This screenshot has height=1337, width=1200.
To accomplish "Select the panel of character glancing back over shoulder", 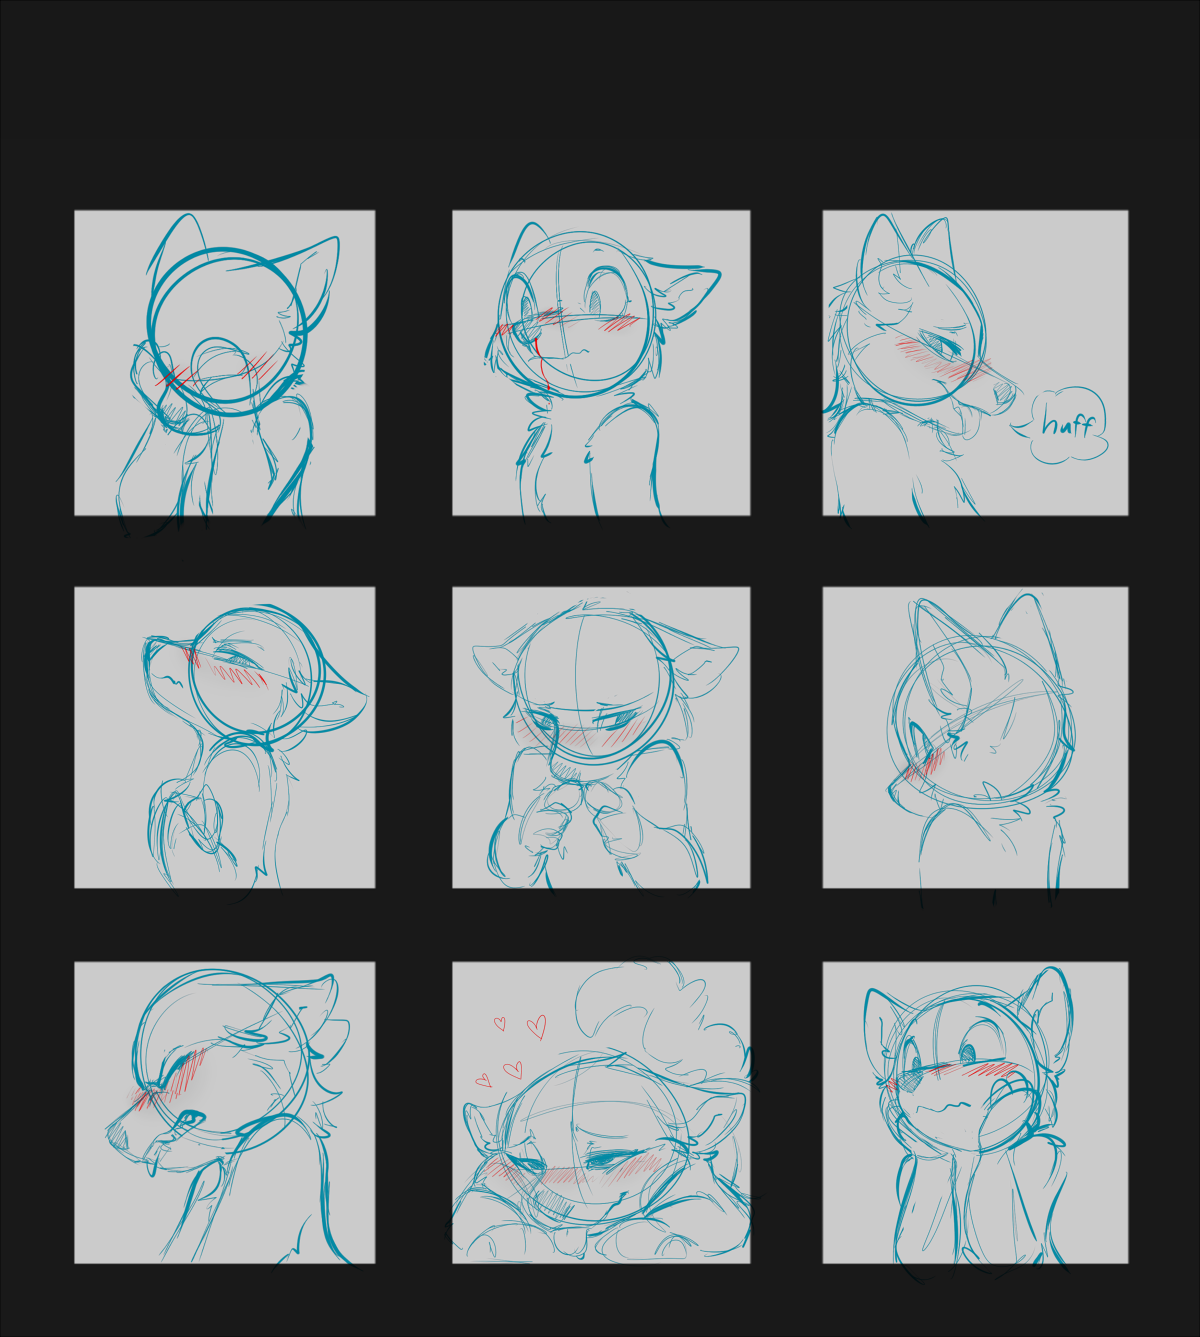I will coord(975,737).
